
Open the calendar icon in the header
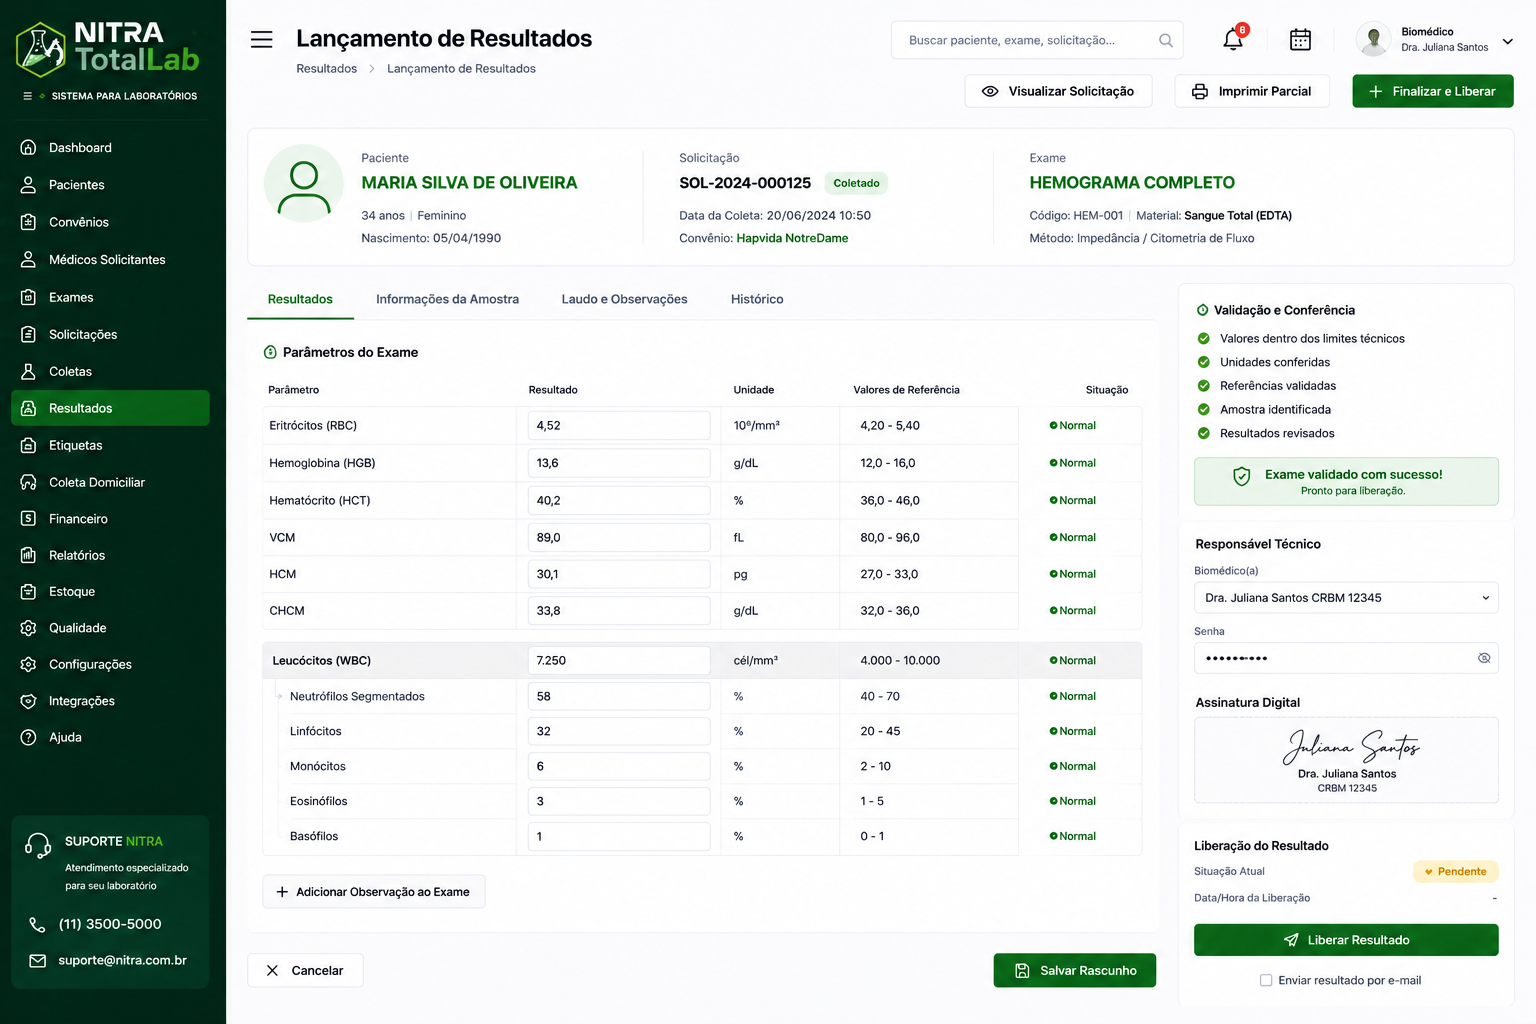click(x=1300, y=39)
